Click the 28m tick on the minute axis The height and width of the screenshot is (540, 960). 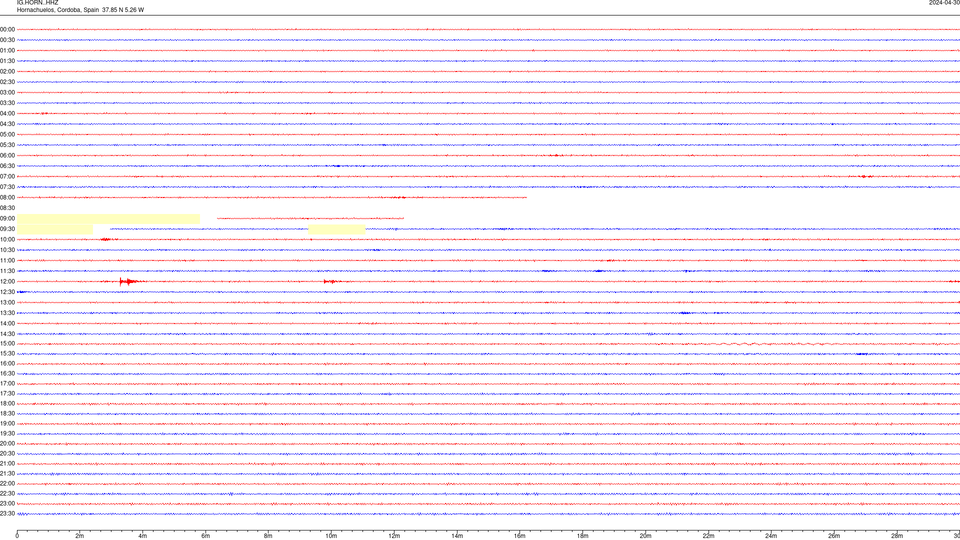click(x=897, y=536)
